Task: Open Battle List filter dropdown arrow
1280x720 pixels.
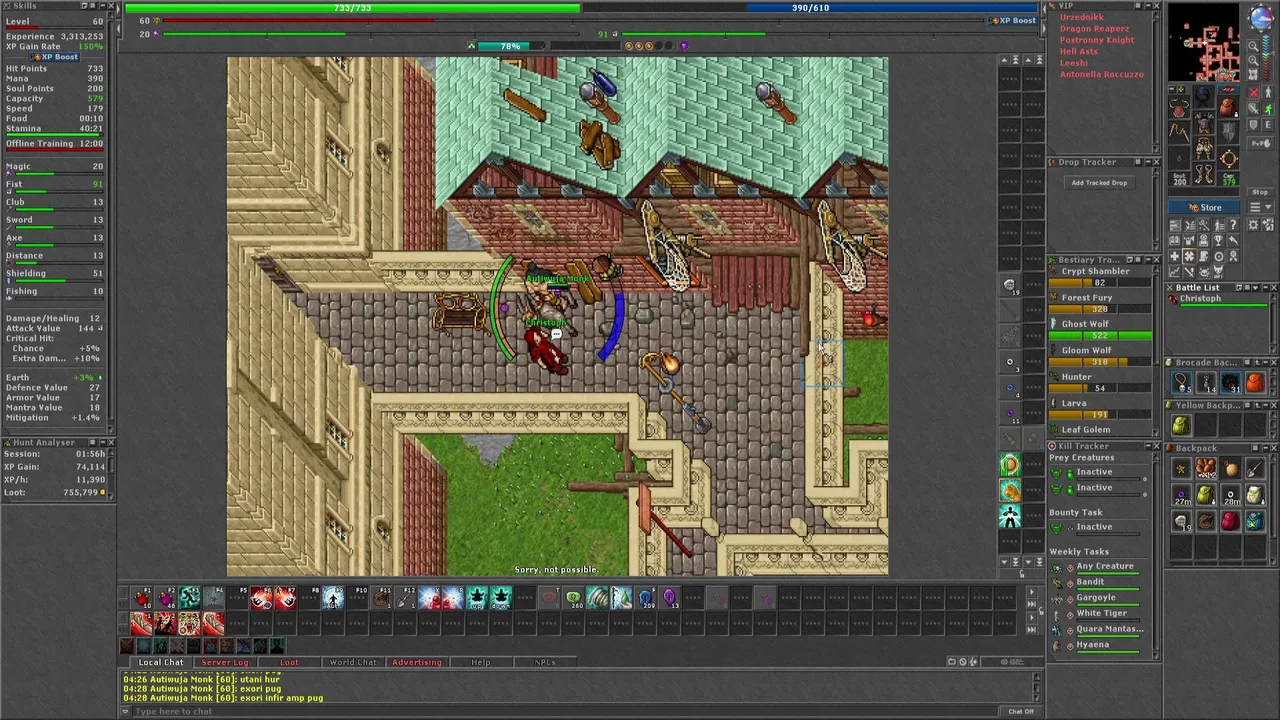Action: pyautogui.click(x=1255, y=287)
